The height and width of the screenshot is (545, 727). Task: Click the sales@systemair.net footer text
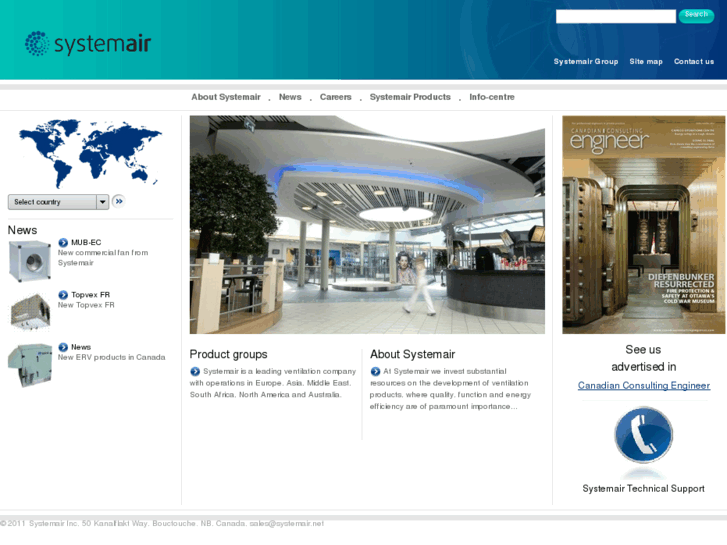[x=287, y=524]
